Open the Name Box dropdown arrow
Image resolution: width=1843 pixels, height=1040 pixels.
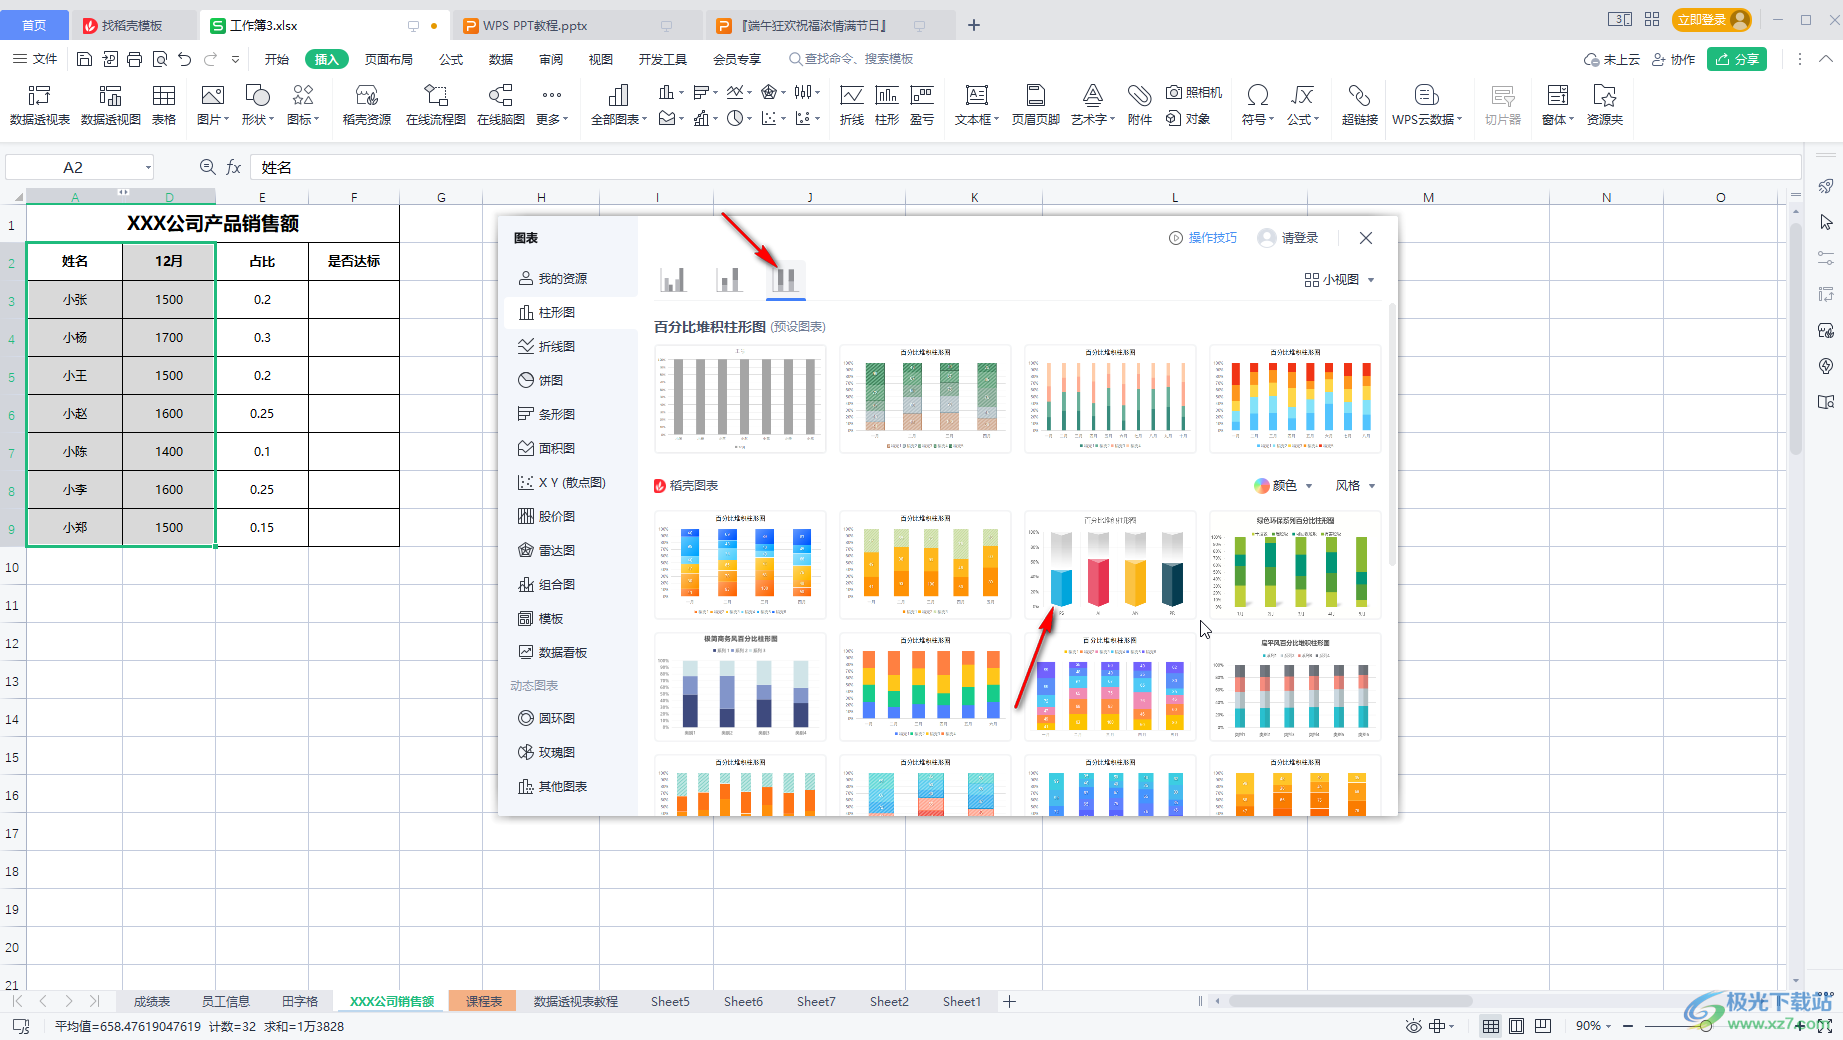(x=148, y=168)
